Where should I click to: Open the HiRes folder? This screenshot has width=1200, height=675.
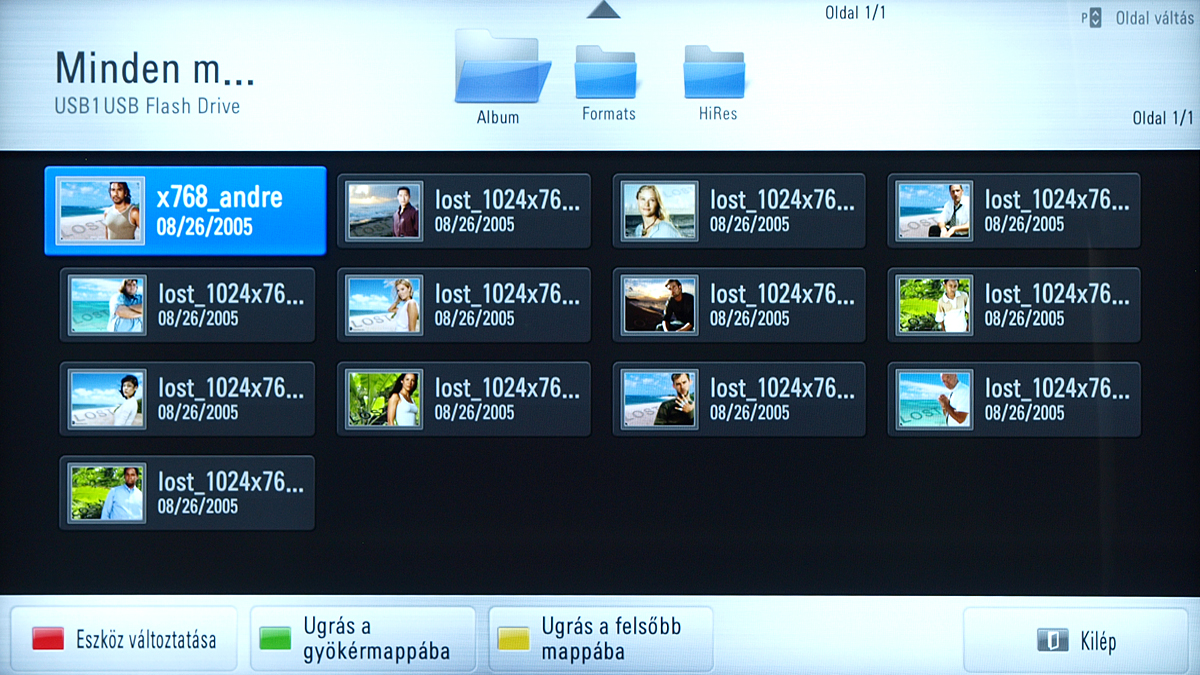pos(716,84)
